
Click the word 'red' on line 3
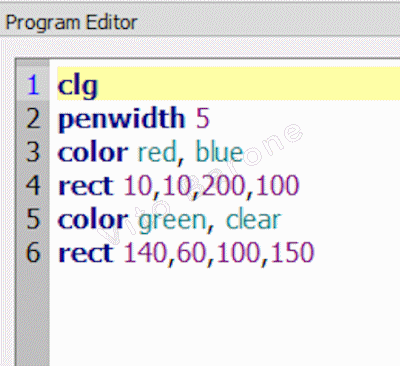157,152
